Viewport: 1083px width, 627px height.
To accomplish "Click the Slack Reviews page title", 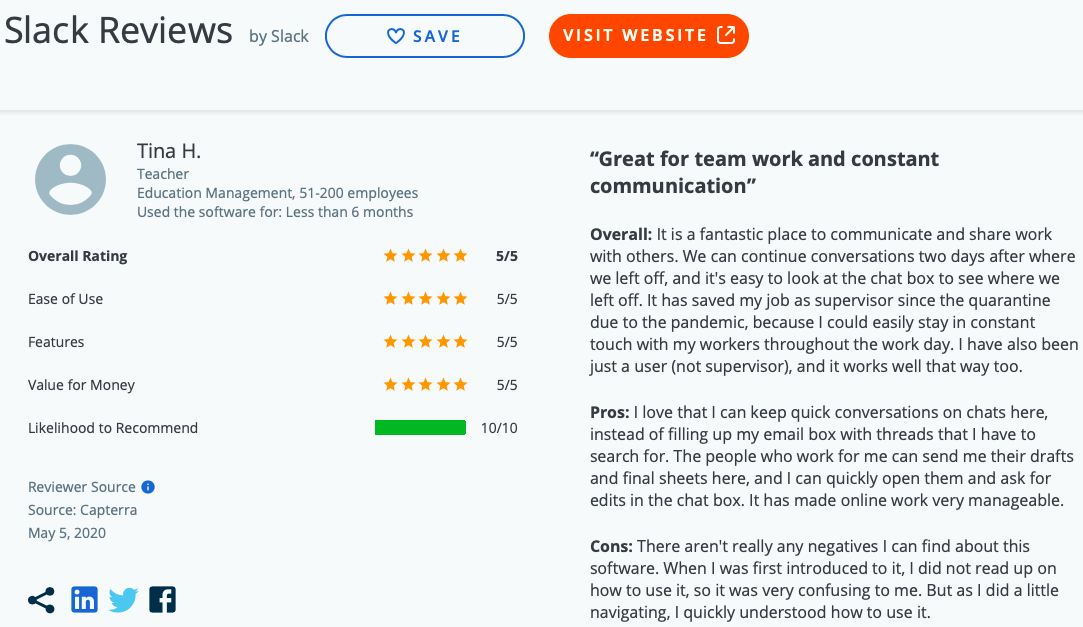I will pos(118,31).
